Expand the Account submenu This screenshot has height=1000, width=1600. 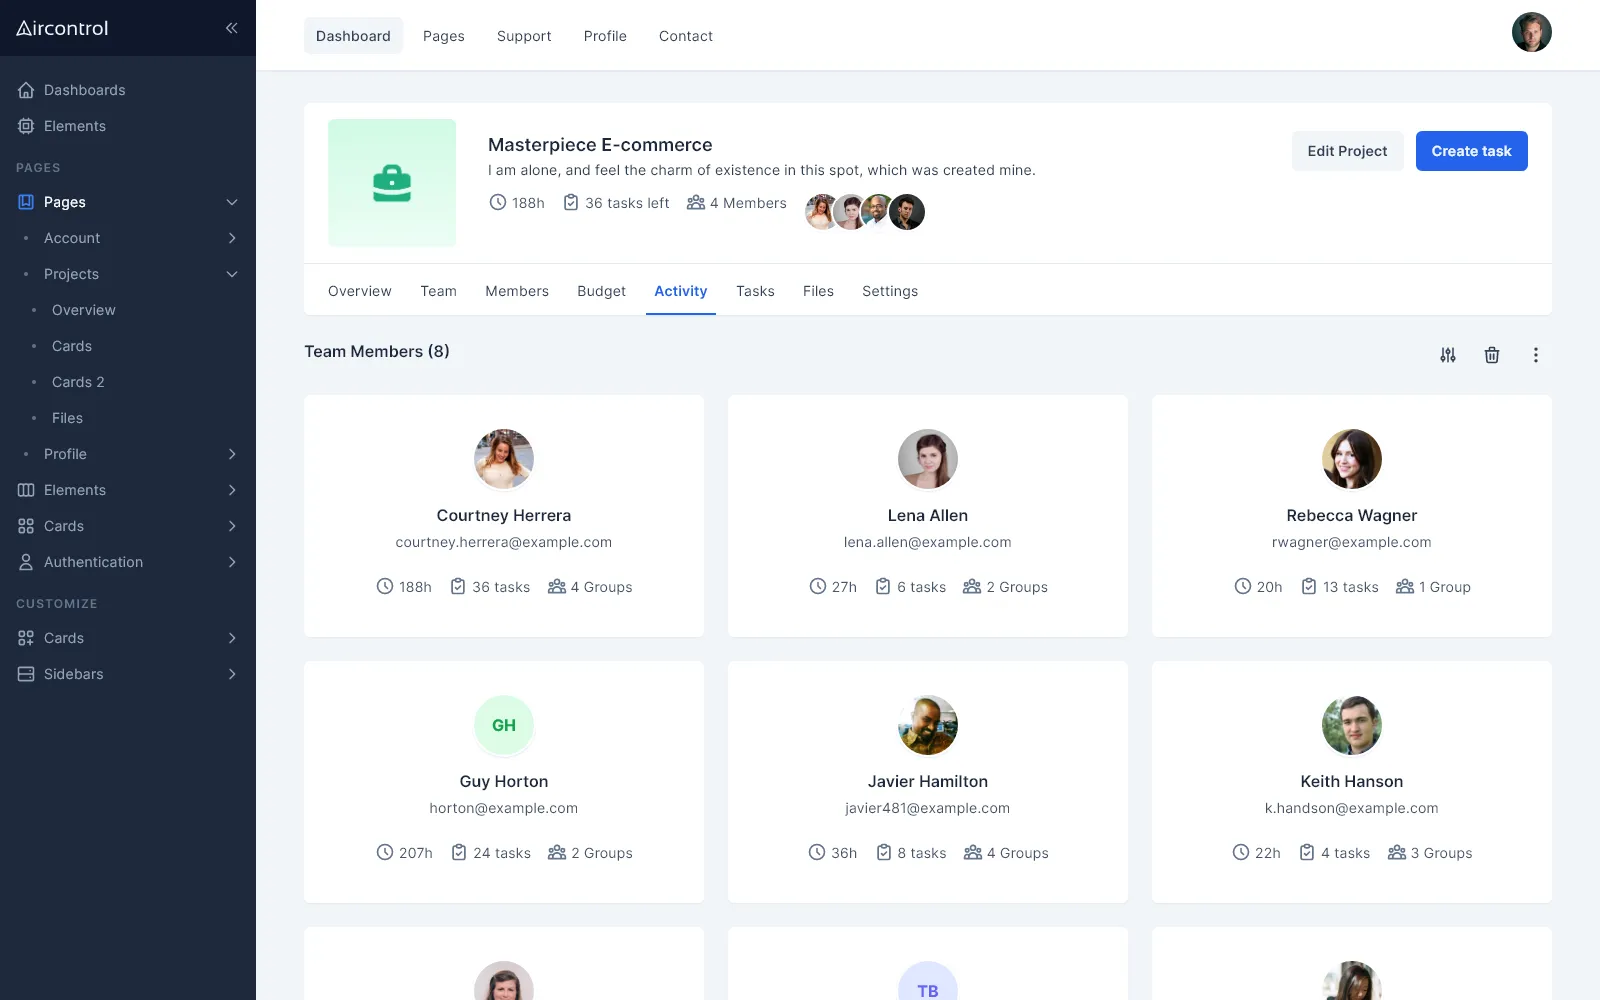128,238
